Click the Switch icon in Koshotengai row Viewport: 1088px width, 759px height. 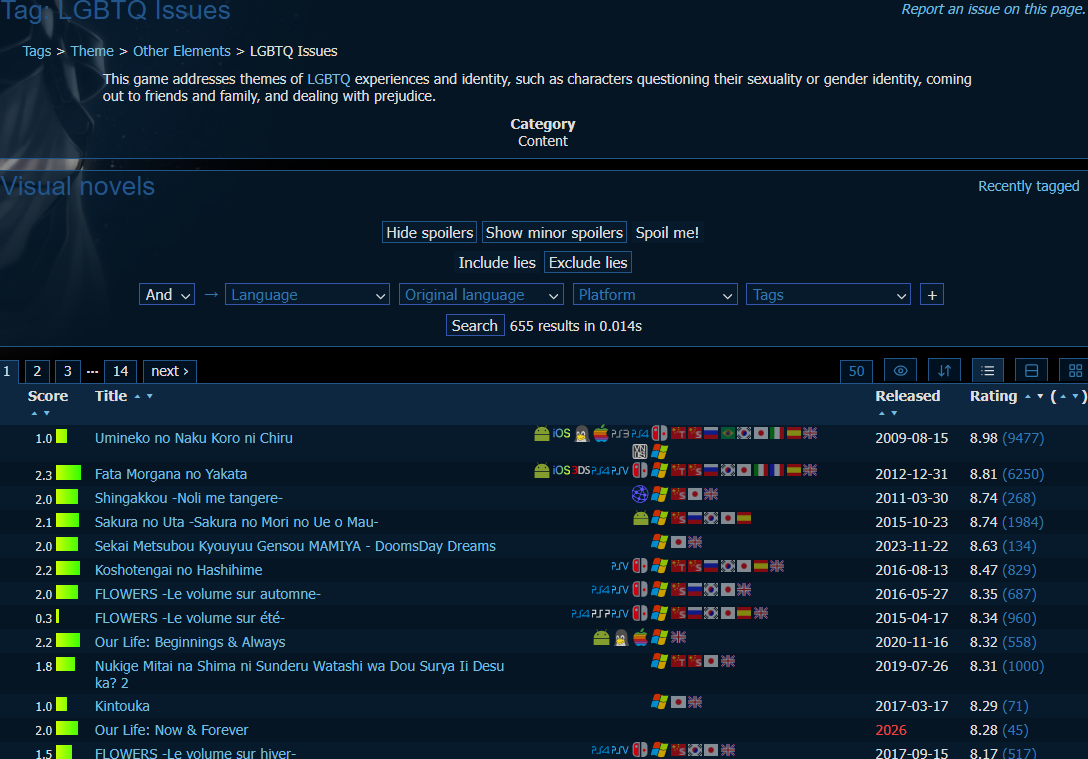640,566
